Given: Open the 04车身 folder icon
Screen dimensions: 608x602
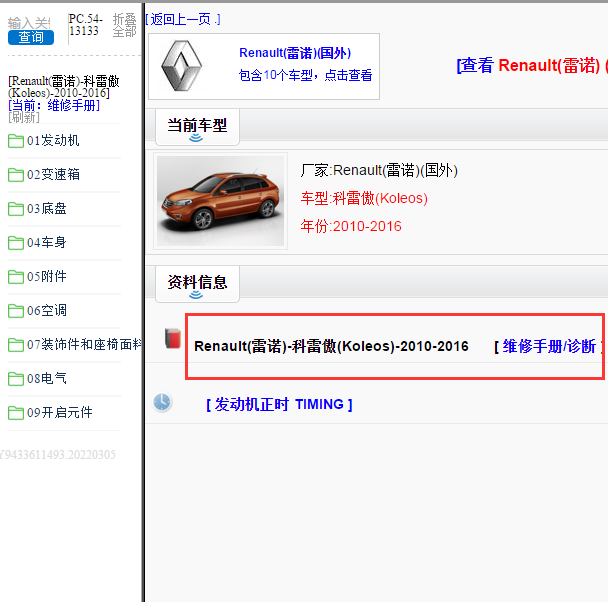Looking at the screenshot, I should tap(16, 243).
